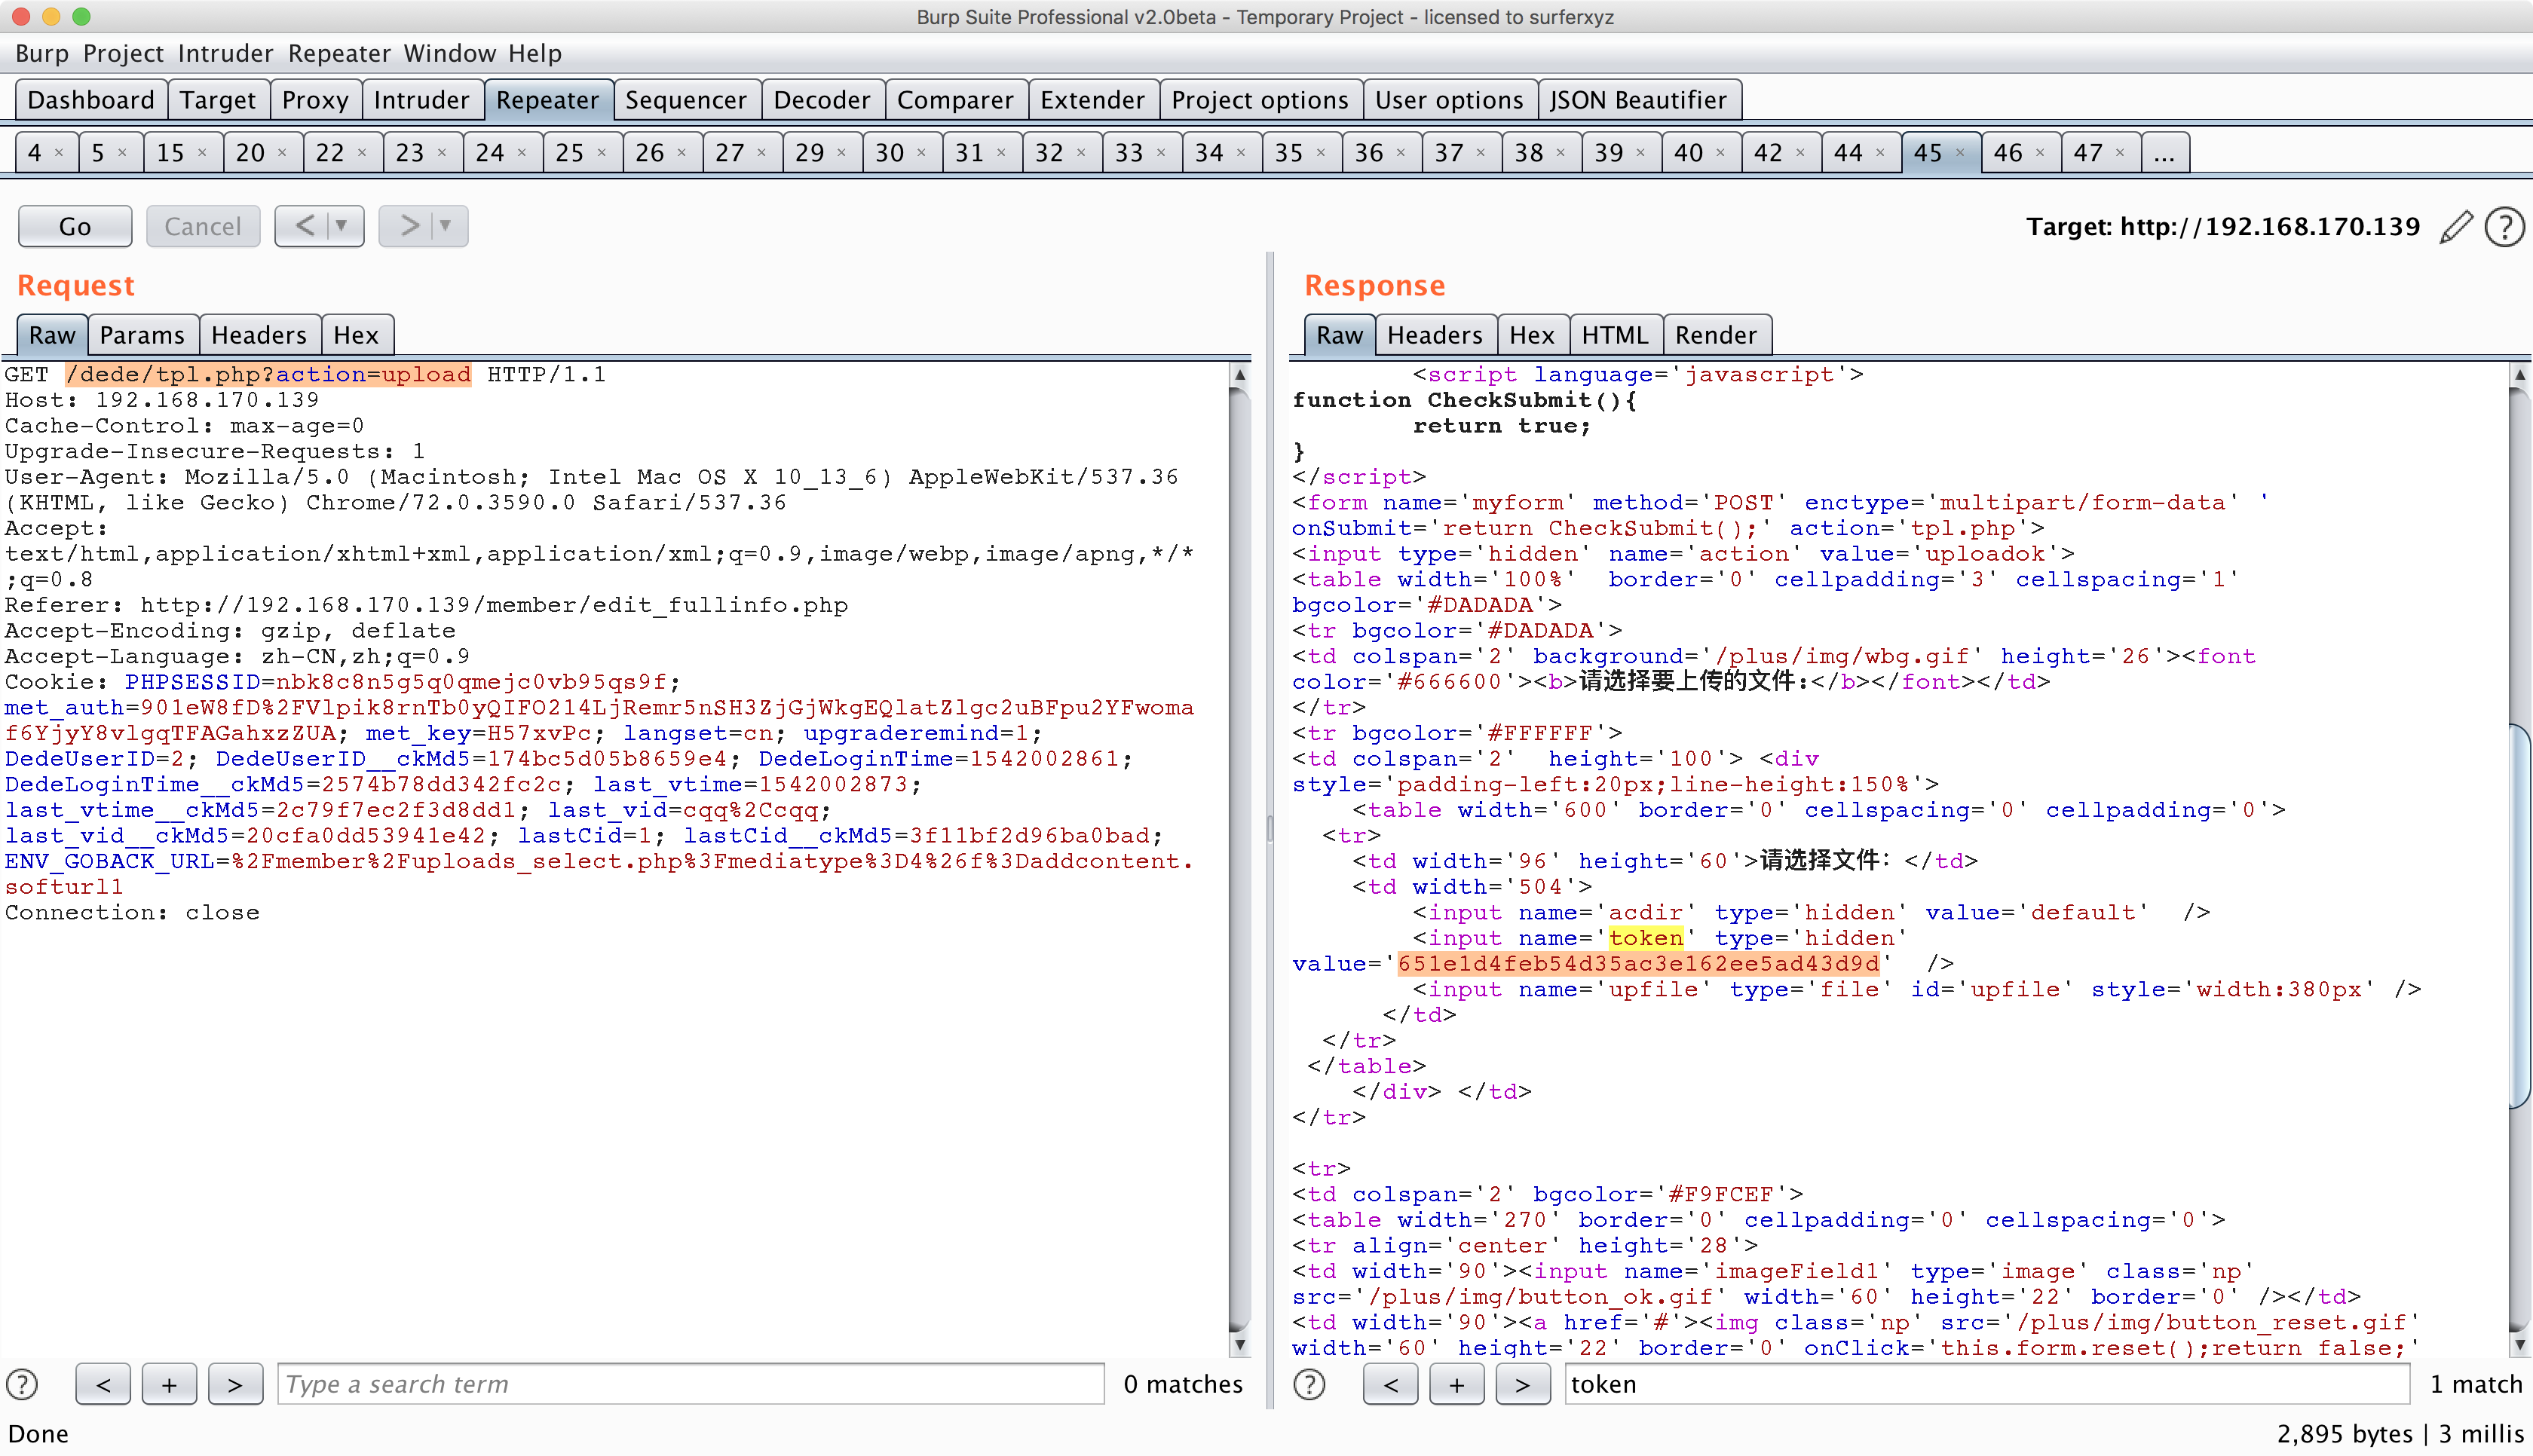Click the help icon near the response search field
Image resolution: width=2533 pixels, height=1456 pixels.
1309,1384
